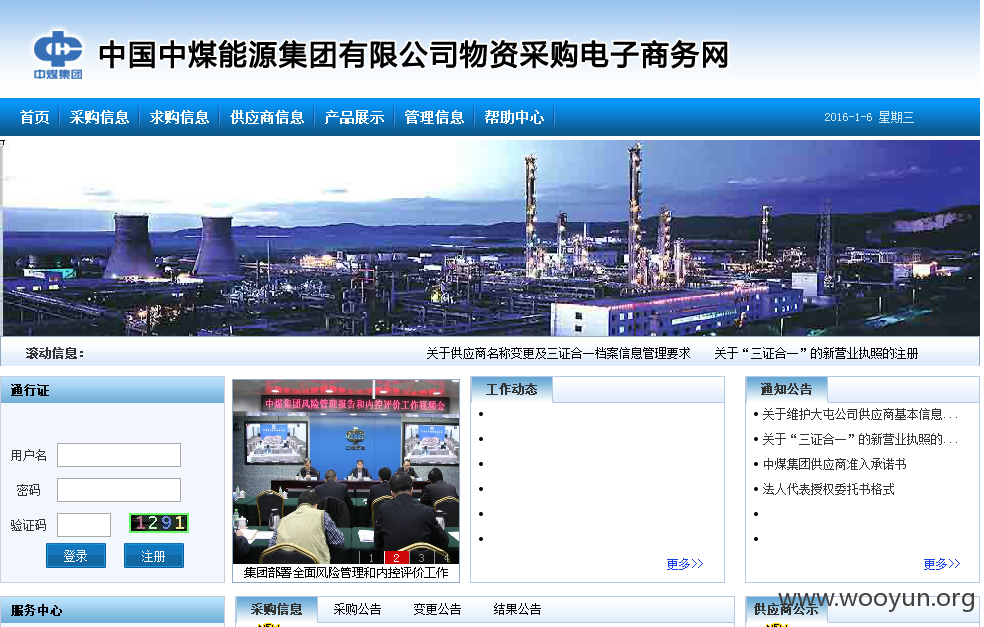Select the 通知公告 tab
The height and width of the screenshot is (627, 984).
[x=786, y=389]
